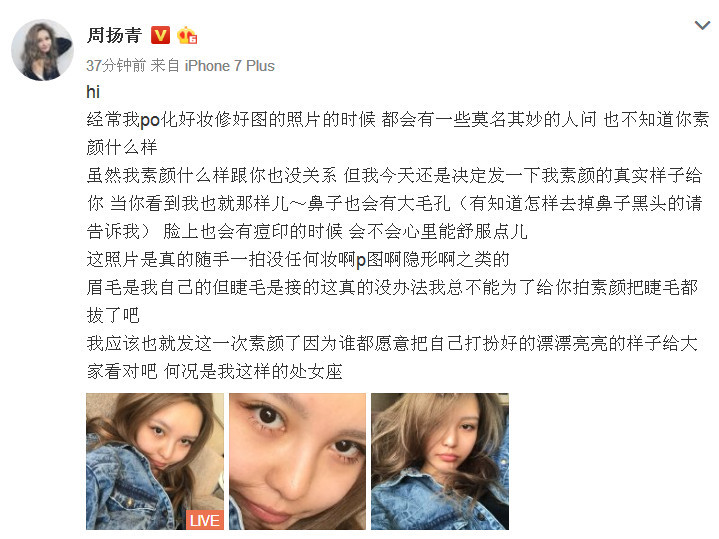This screenshot has height=539, width=719.
Task: Click the round profile avatar
Action: click(42, 50)
